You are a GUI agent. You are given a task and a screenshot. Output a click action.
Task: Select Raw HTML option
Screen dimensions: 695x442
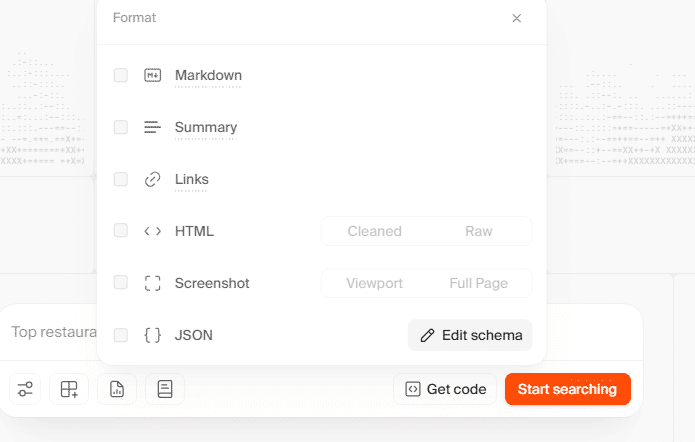479,231
